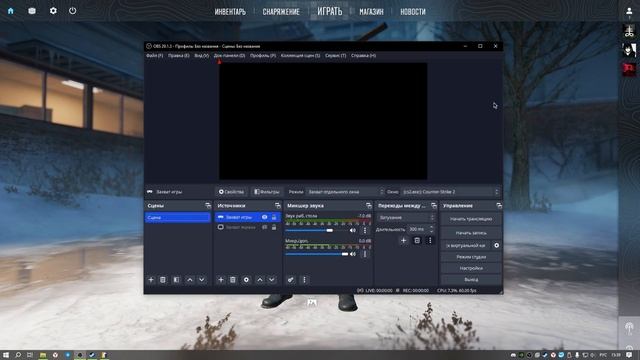The width and height of the screenshot is (640, 360).
Task: Open Windows Start menu
Action: 6,355
